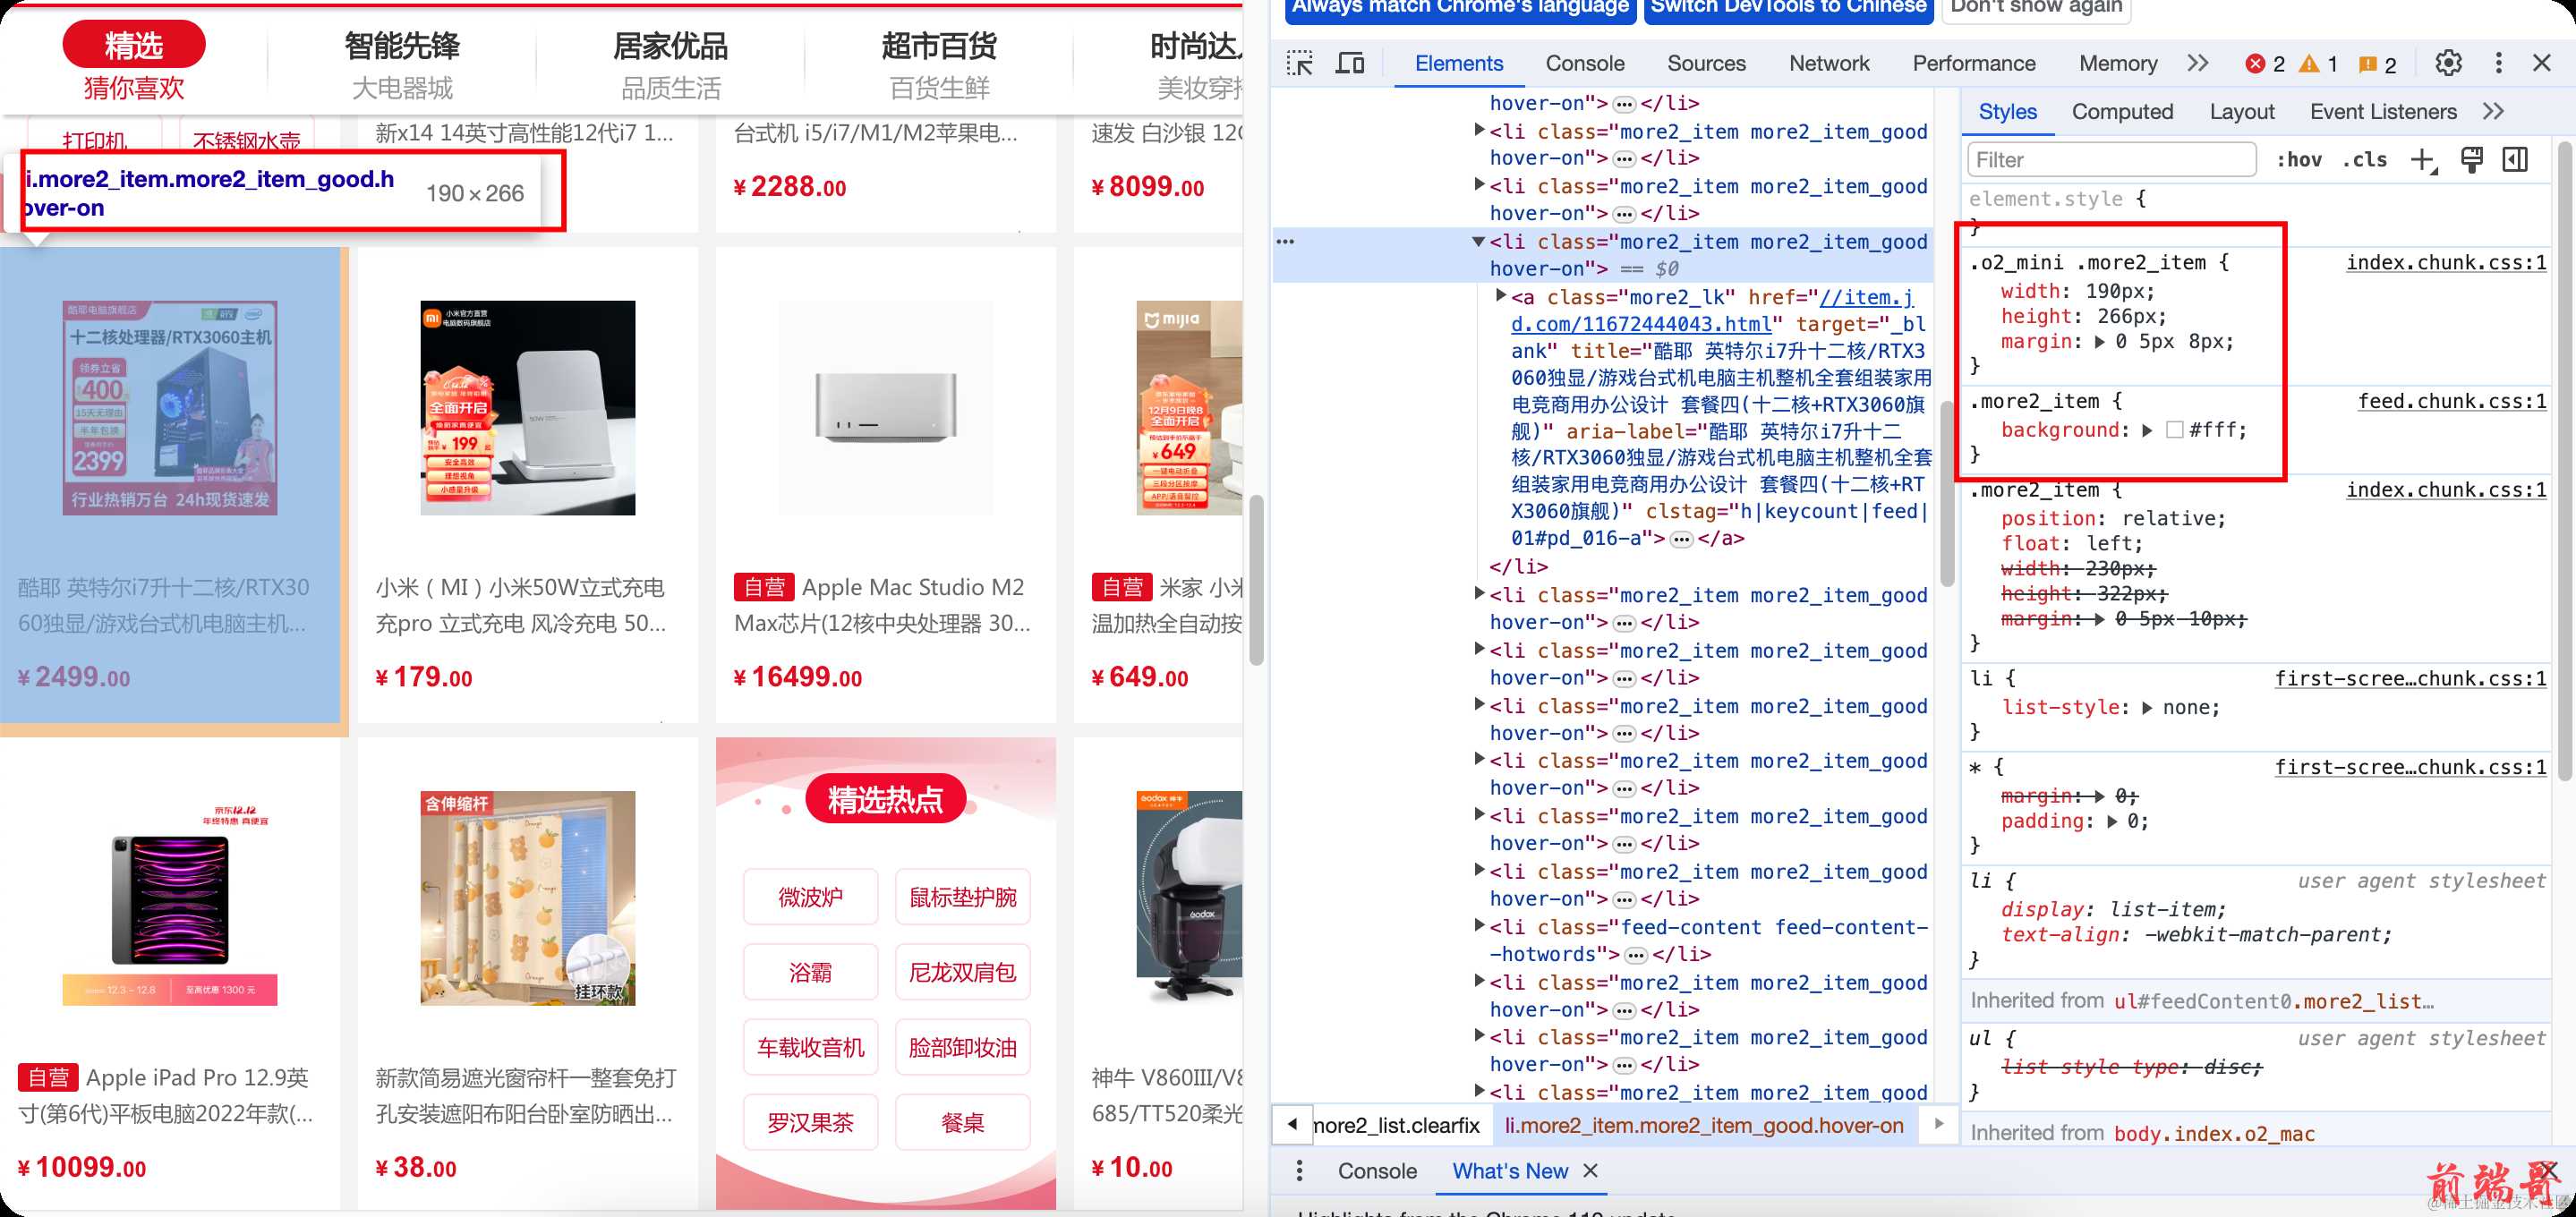Select the Computed pane tab
Viewport: 2576px width, 1217px height.
pyautogui.click(x=2121, y=112)
